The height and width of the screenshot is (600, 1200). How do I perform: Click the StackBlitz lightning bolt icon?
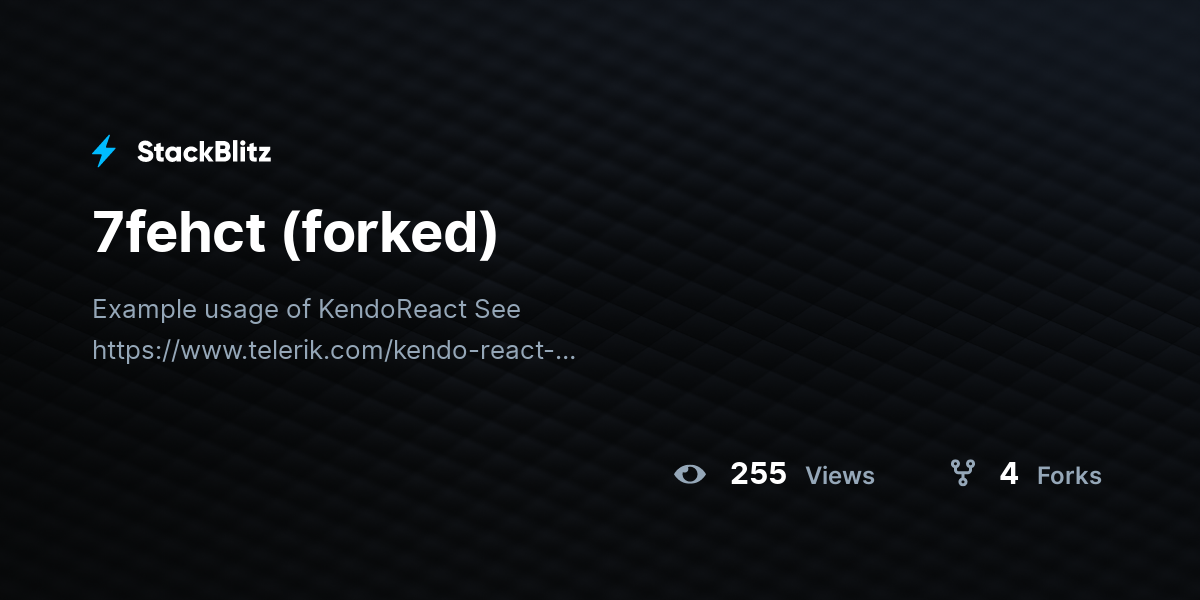pos(104,152)
